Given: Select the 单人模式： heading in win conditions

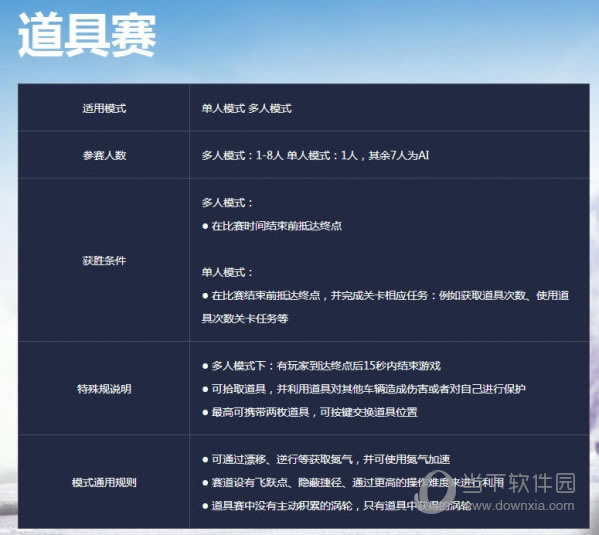Looking at the screenshot, I should click(x=227, y=272).
